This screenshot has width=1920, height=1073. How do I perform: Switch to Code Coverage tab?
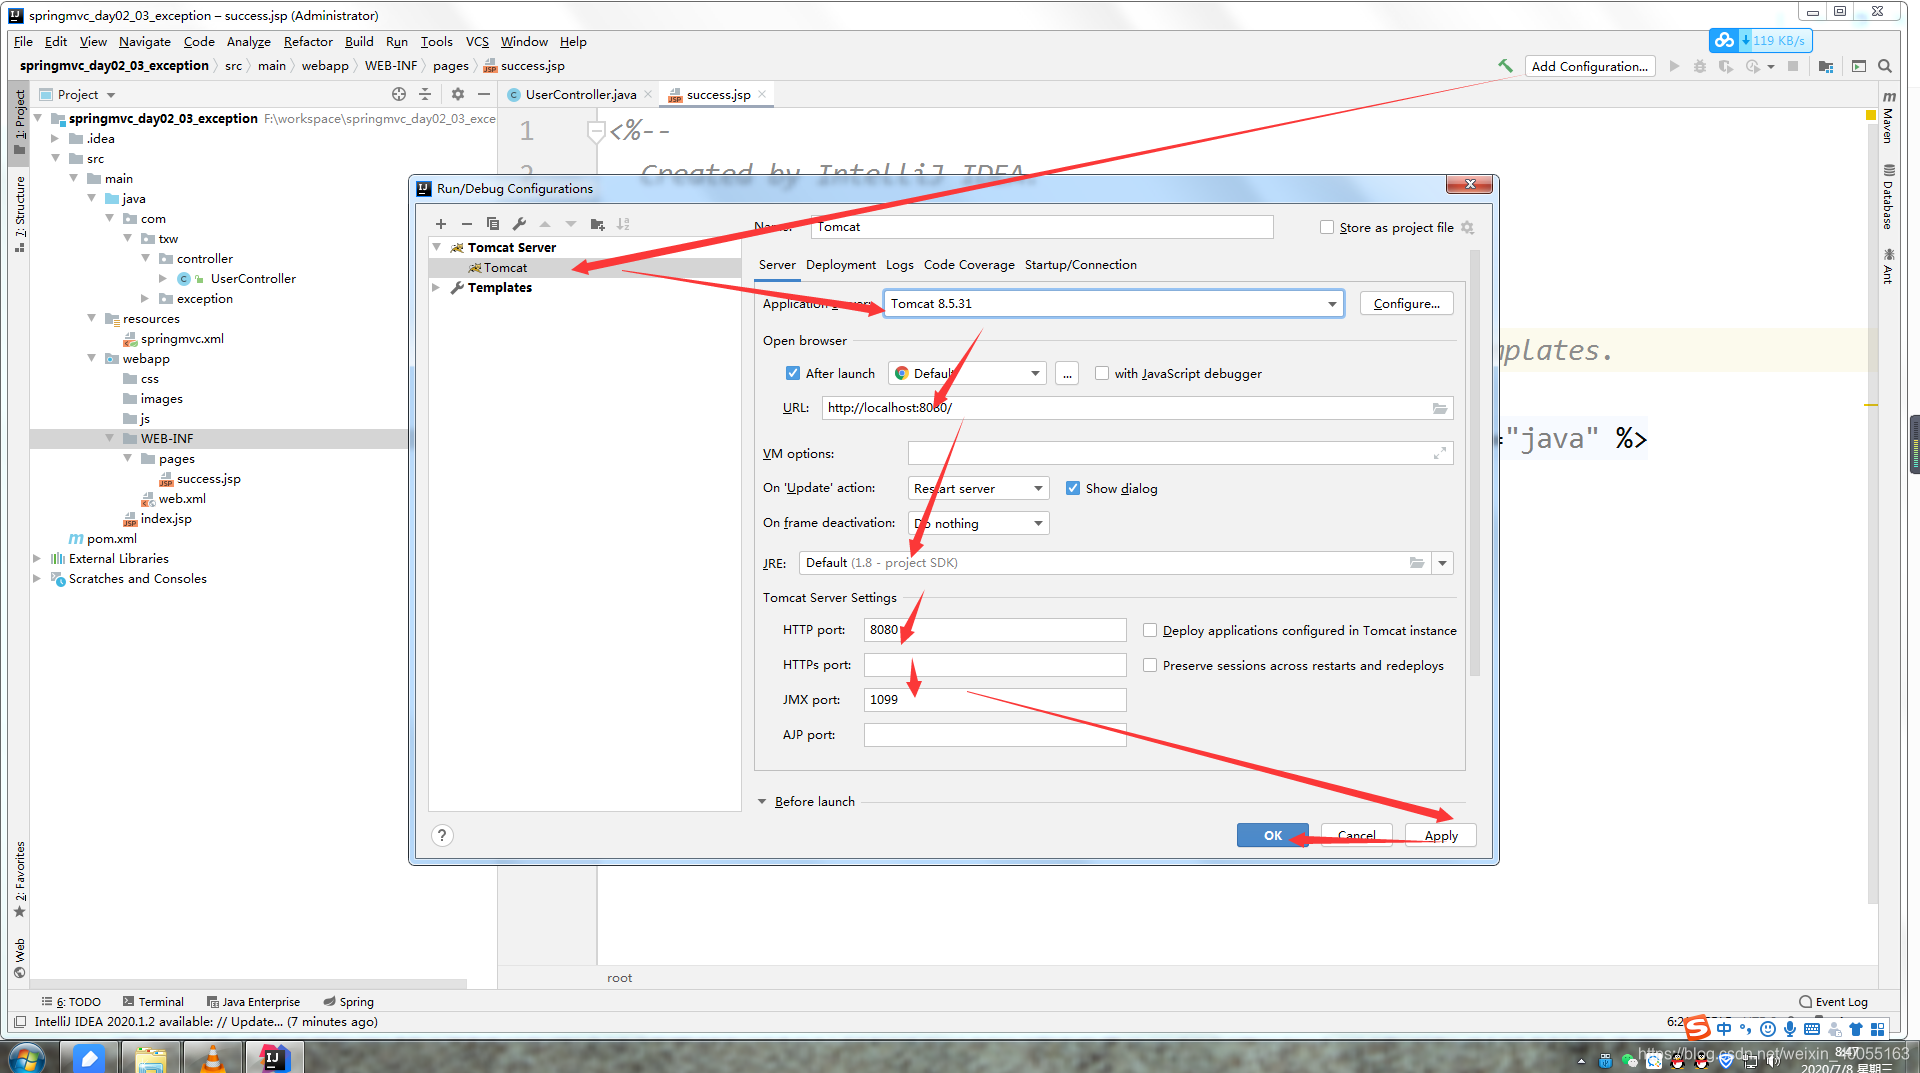[969, 265]
